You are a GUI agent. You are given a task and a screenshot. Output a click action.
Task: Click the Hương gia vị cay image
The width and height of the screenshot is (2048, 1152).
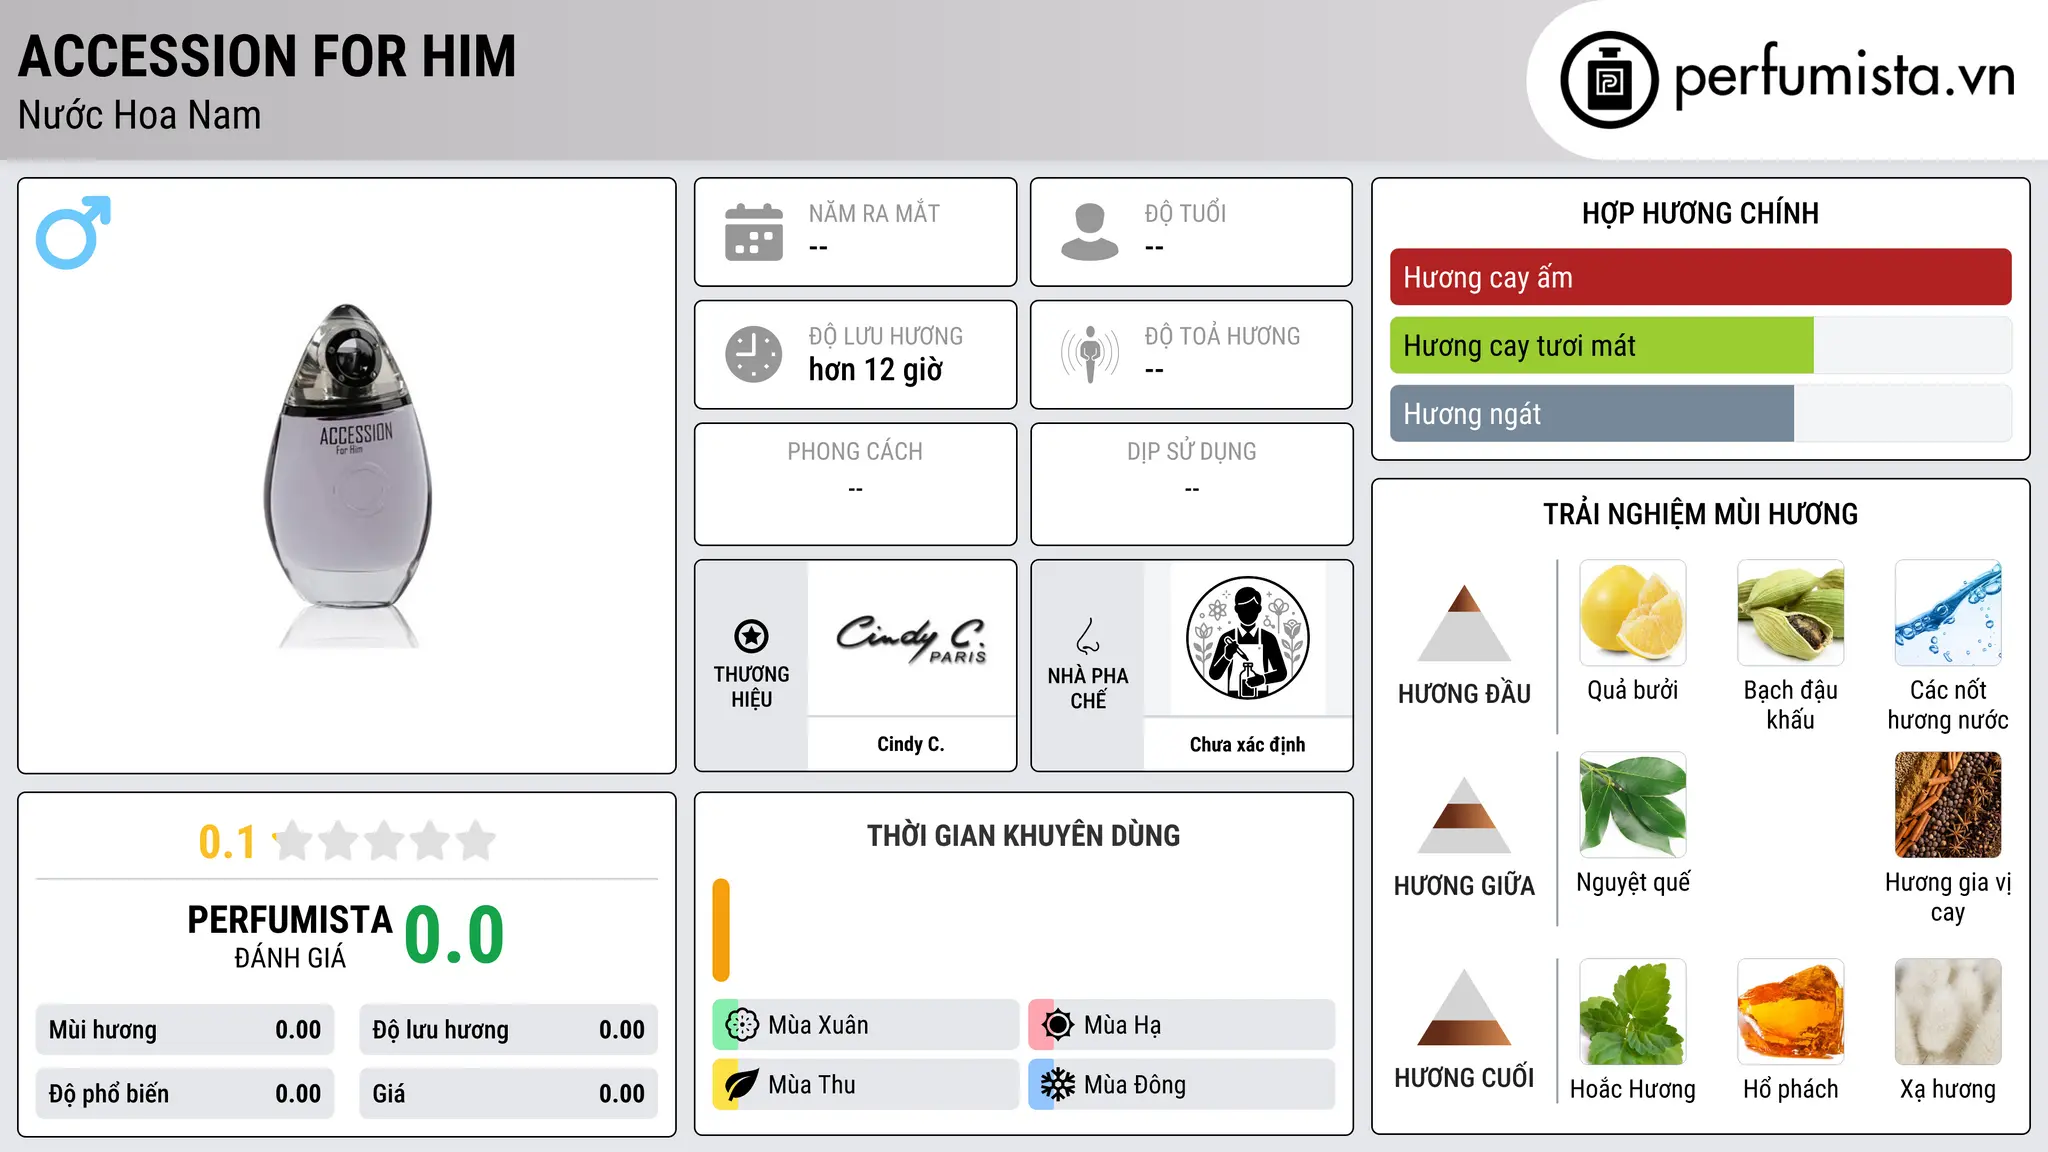[x=1948, y=805]
